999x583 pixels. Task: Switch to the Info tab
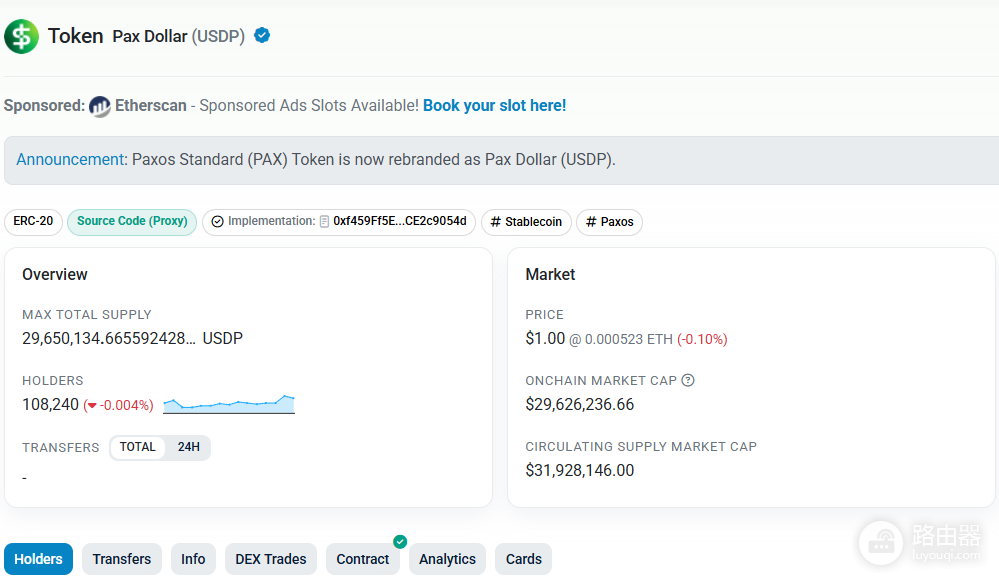(193, 559)
